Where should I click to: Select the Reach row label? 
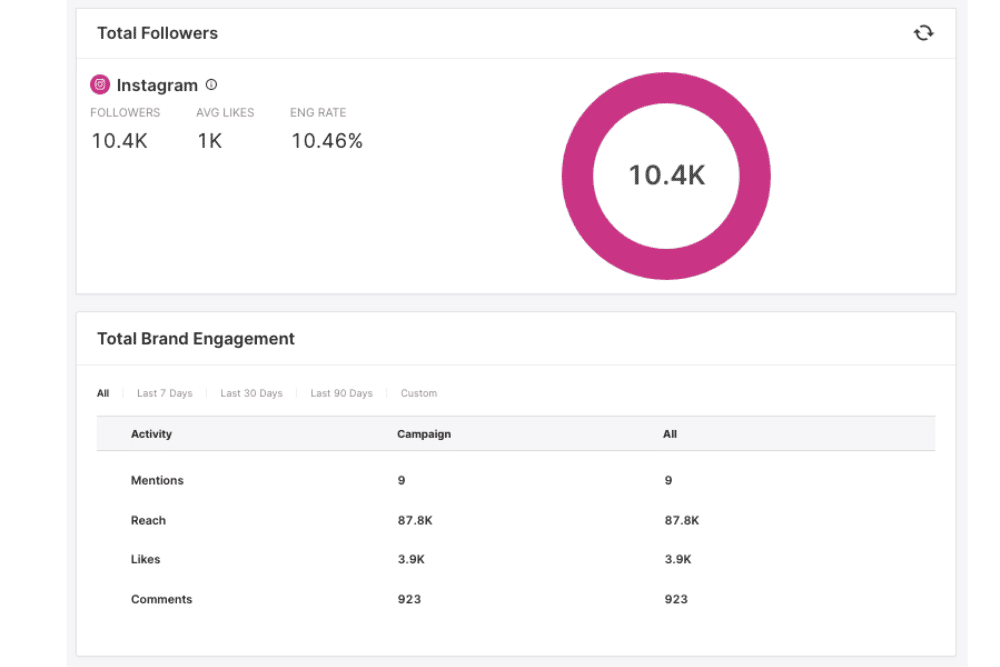coord(148,520)
